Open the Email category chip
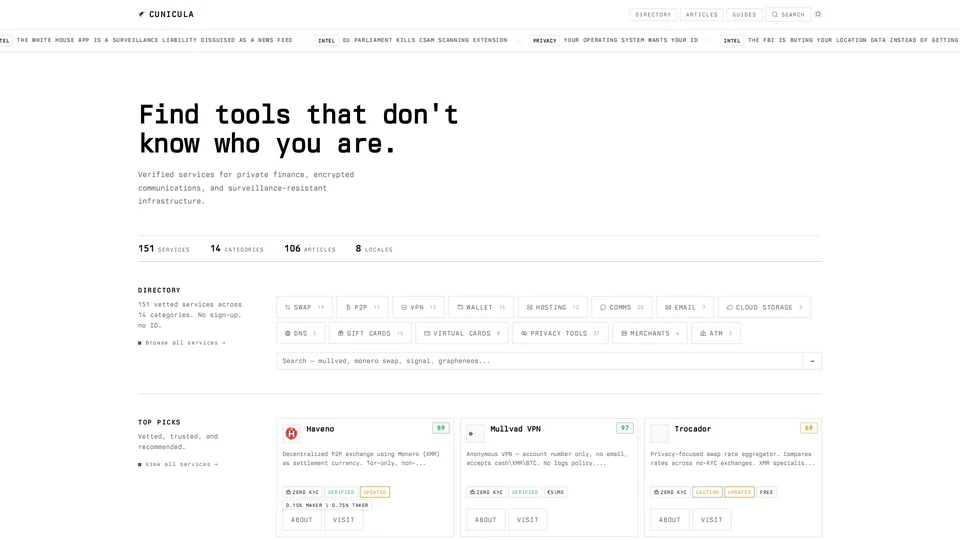960x540 pixels. (685, 307)
